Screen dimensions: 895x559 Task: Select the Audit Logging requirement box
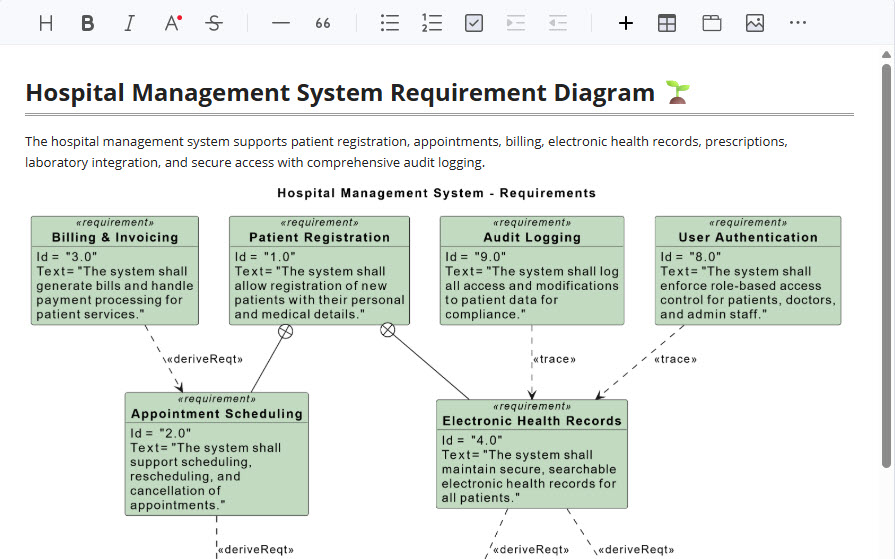532,271
